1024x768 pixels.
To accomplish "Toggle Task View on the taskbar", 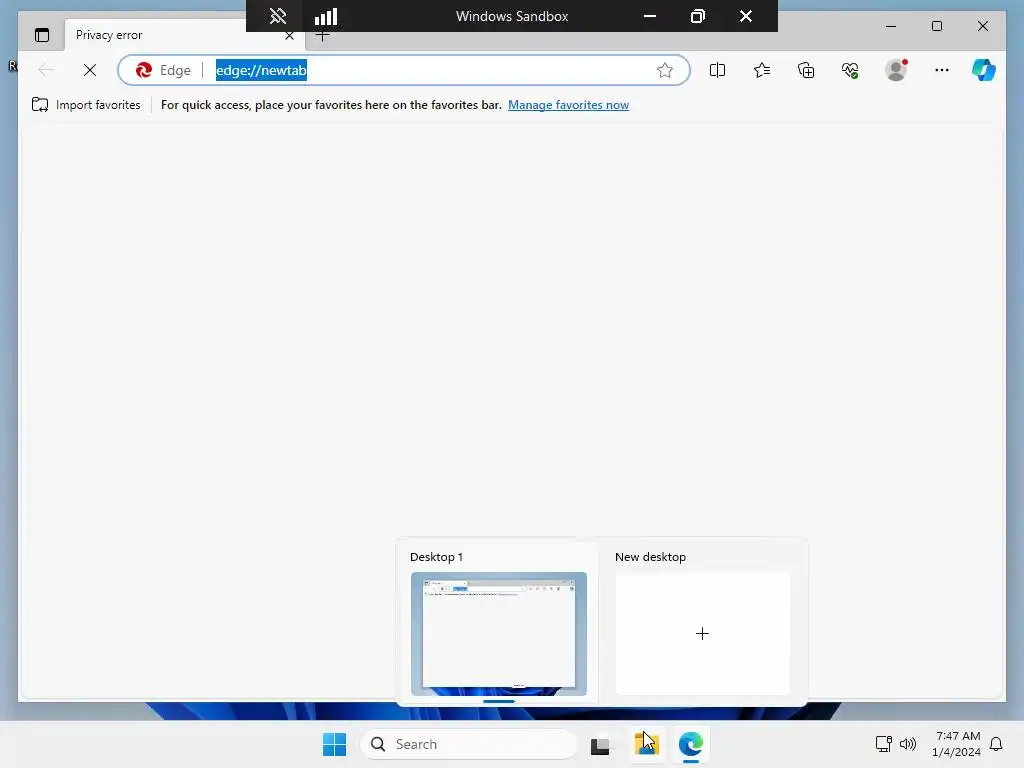I will [600, 744].
